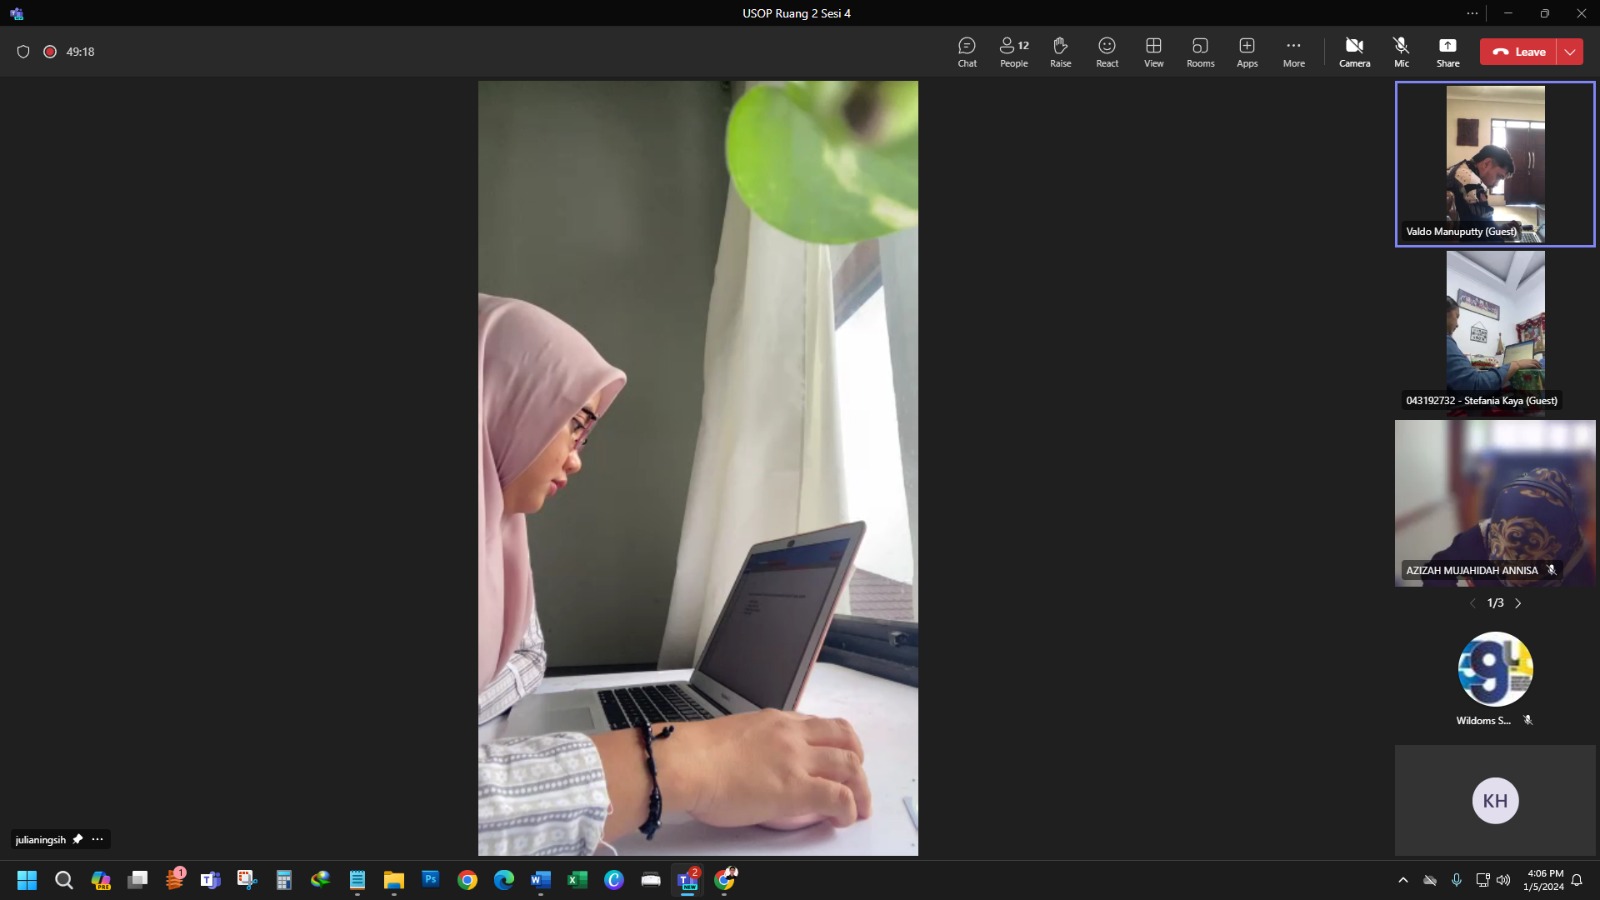Expand the Leave button dropdown arrow
This screenshot has height=900, width=1600.
coord(1570,52)
